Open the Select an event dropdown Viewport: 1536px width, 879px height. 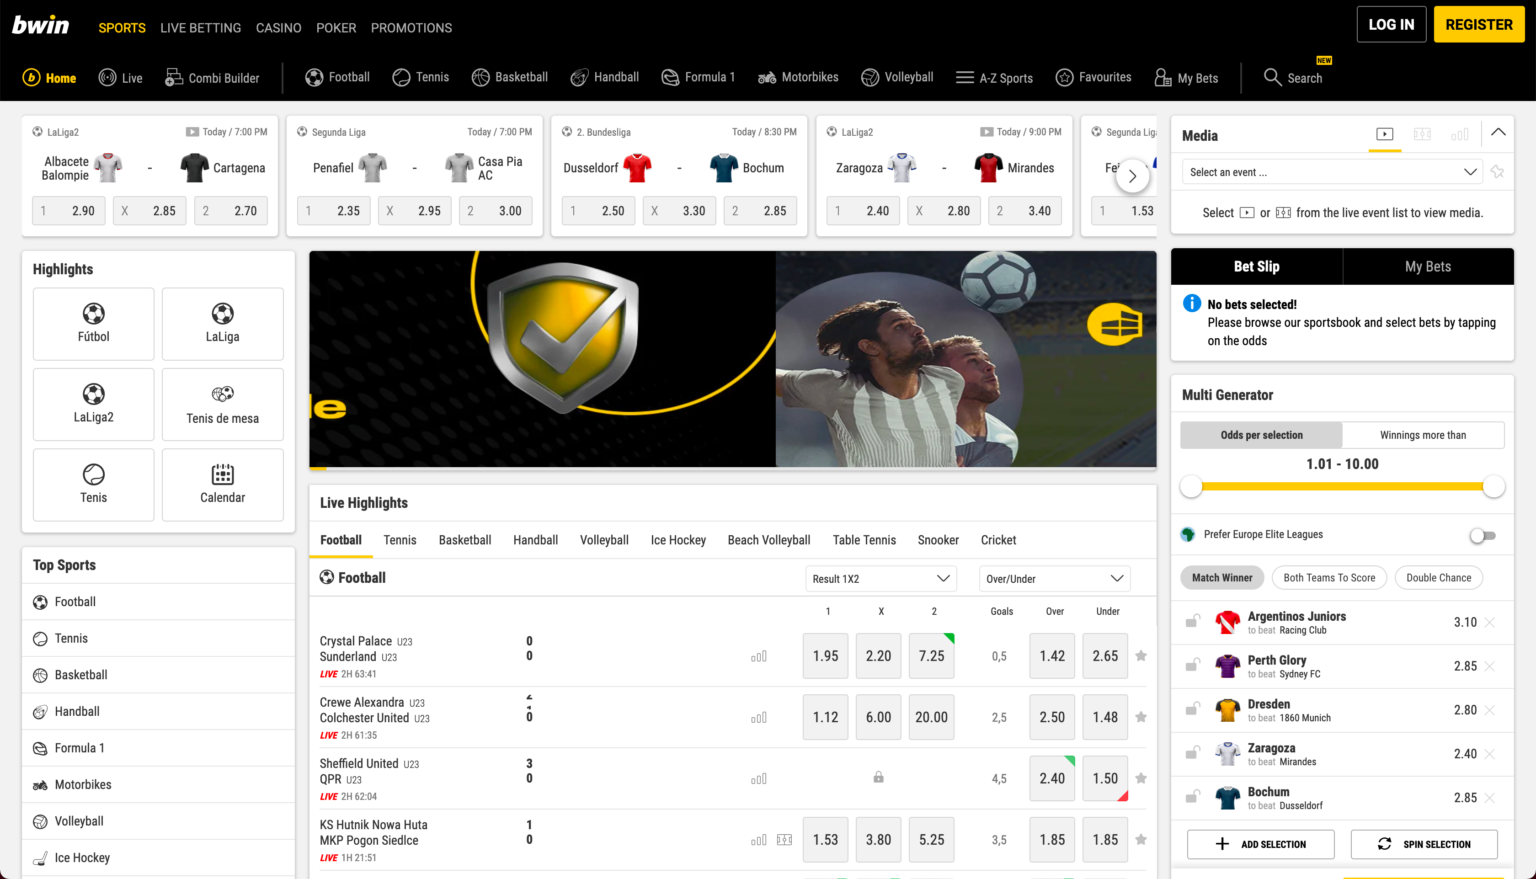coord(1332,172)
